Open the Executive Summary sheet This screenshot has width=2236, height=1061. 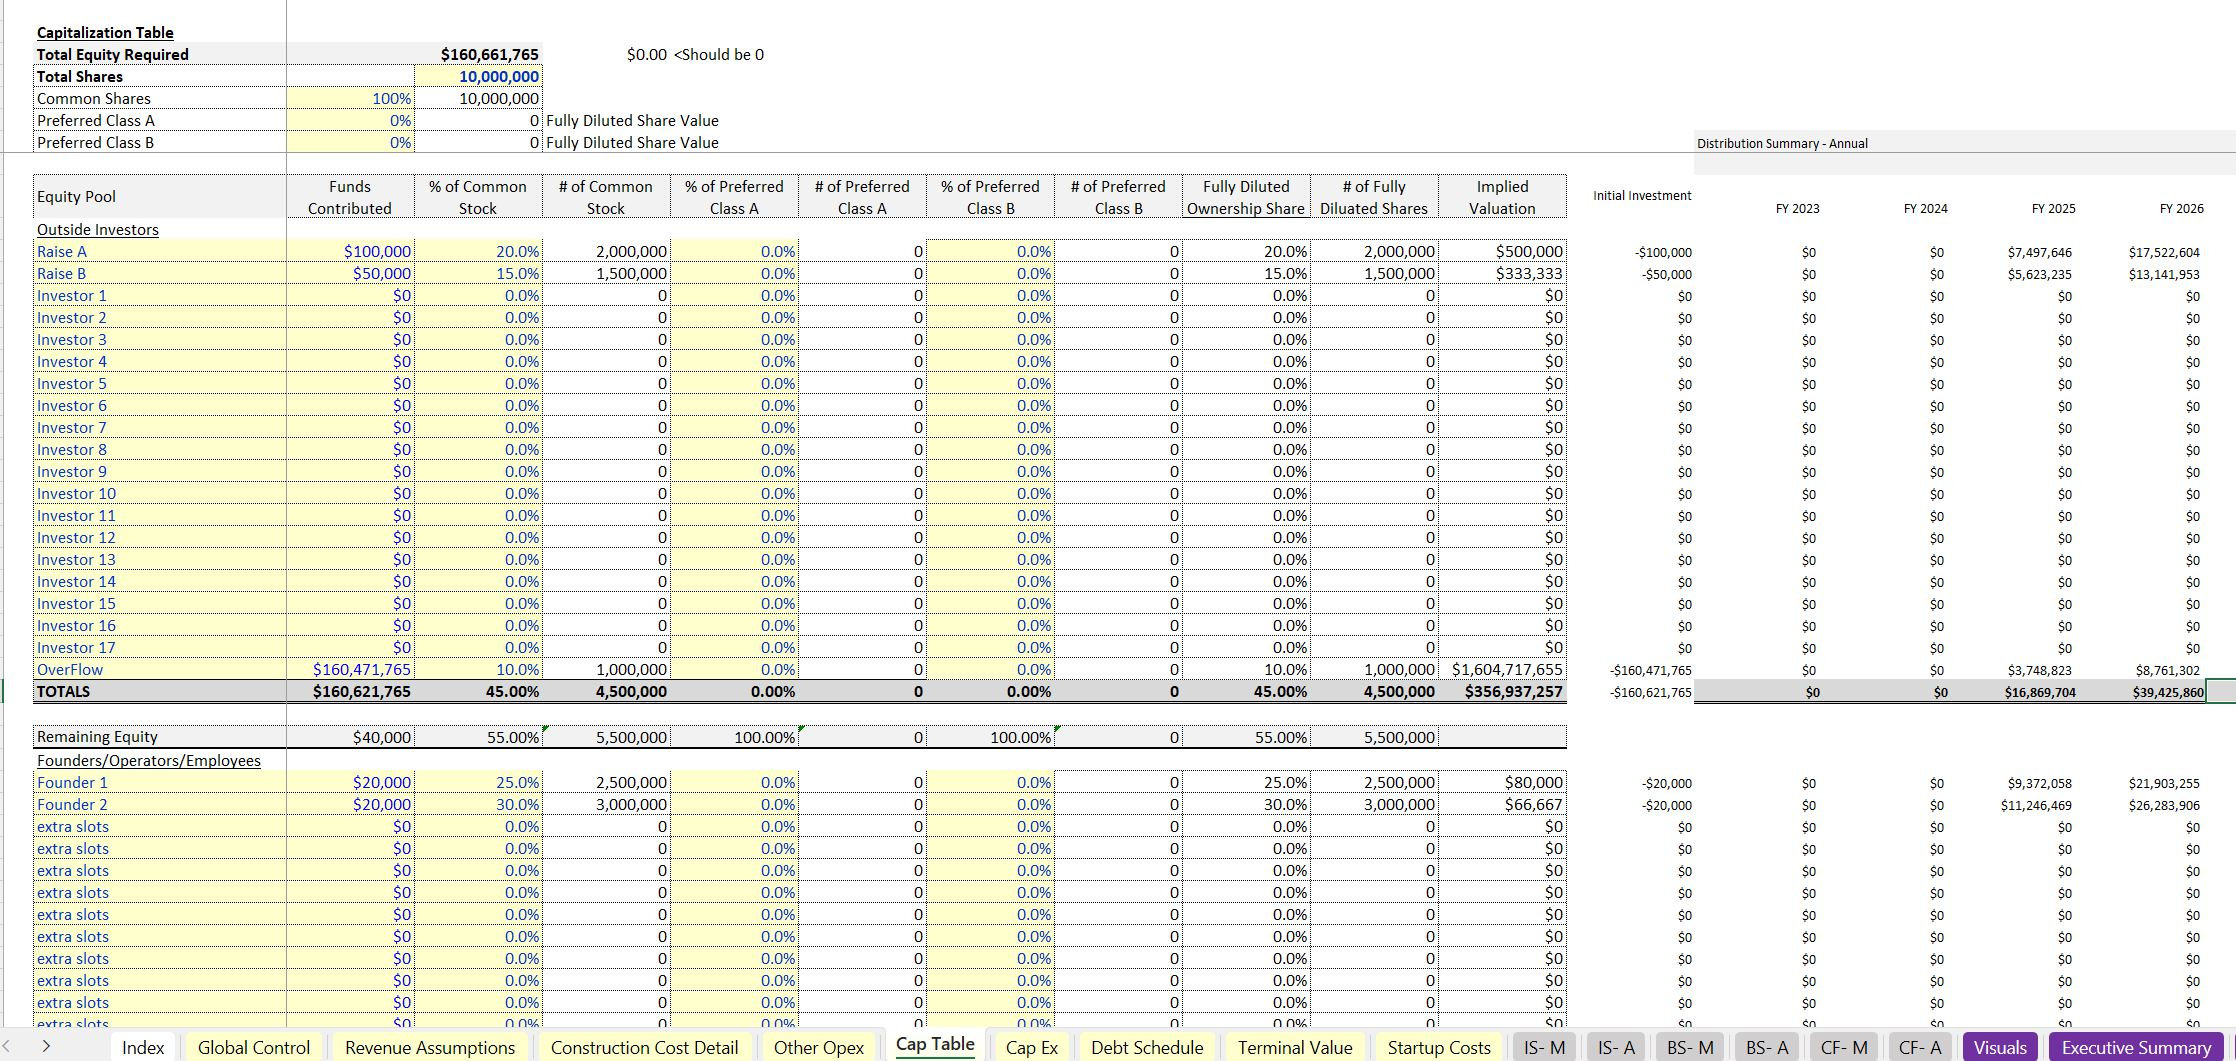click(2133, 1047)
